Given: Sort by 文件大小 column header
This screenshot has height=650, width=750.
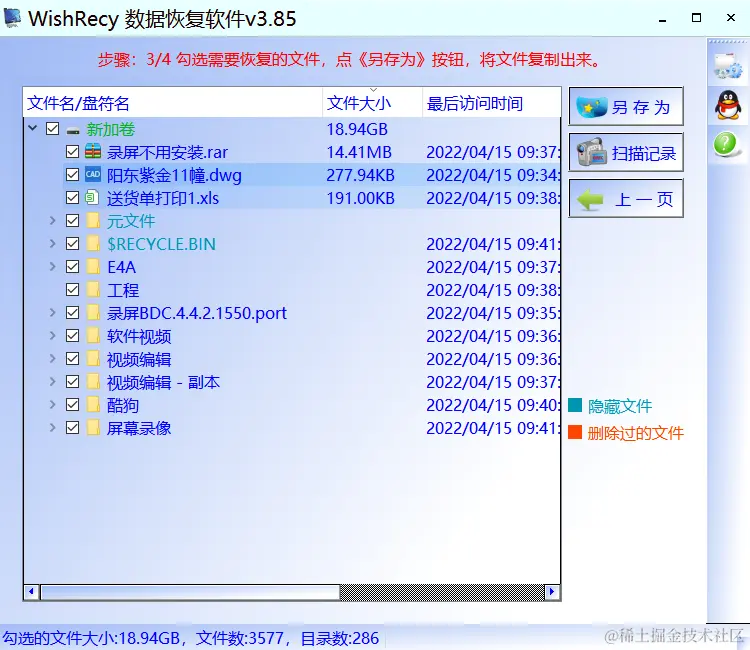Looking at the screenshot, I should click(373, 103).
